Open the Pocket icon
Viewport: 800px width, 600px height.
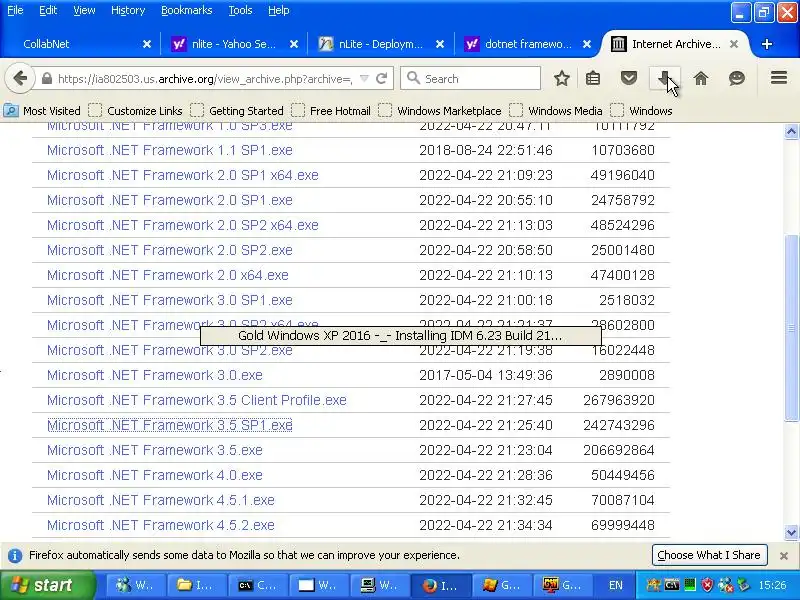[x=629, y=79]
